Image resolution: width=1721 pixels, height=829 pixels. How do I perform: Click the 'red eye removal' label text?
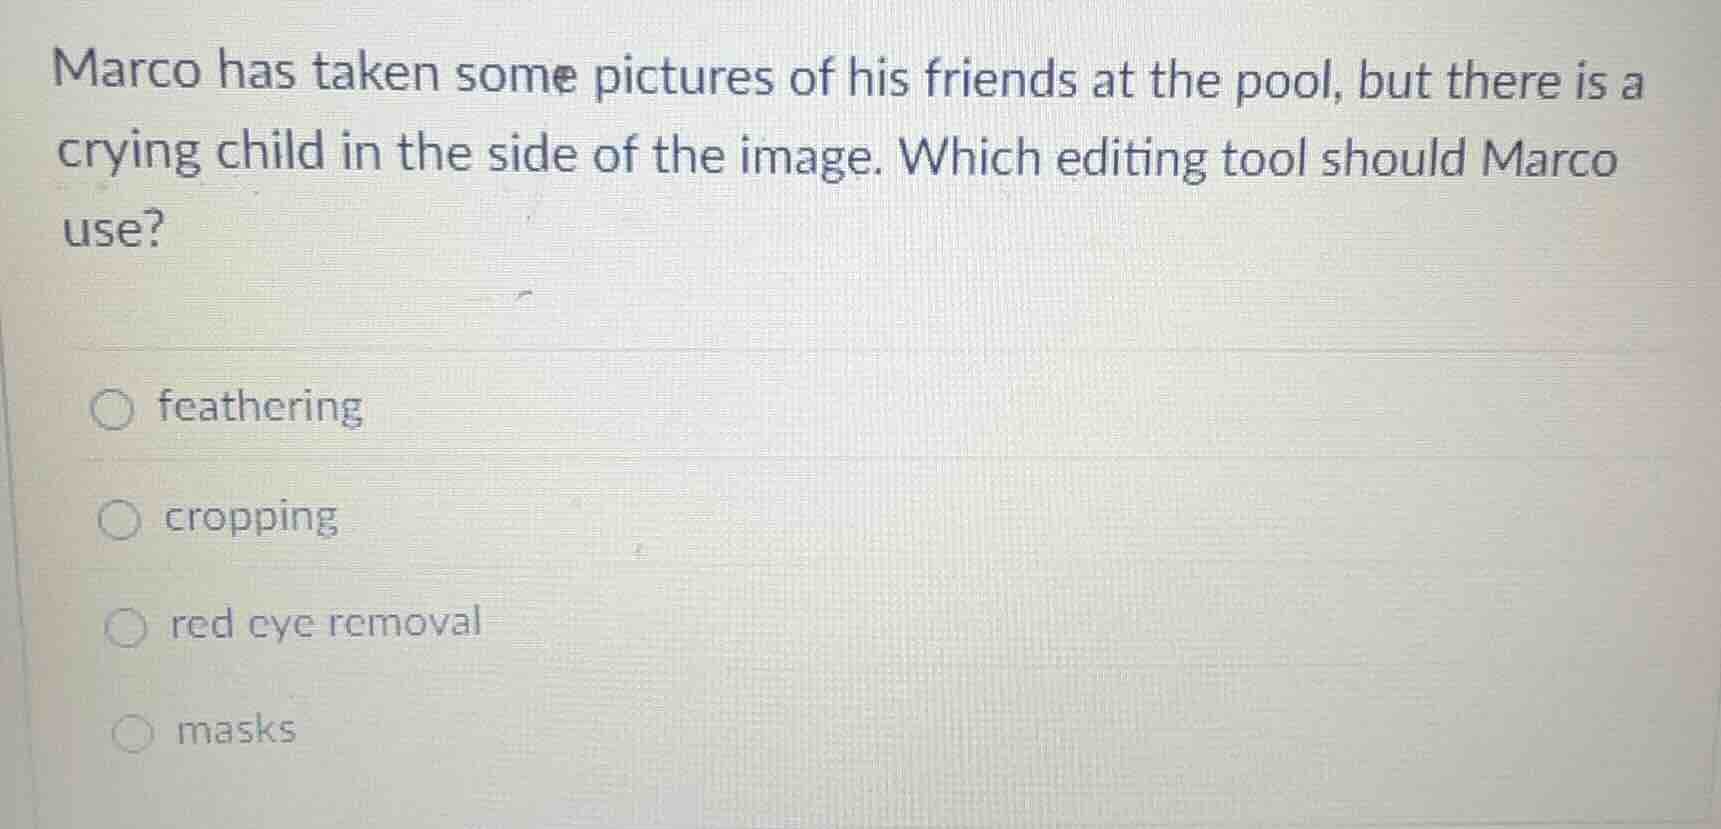(x=325, y=623)
